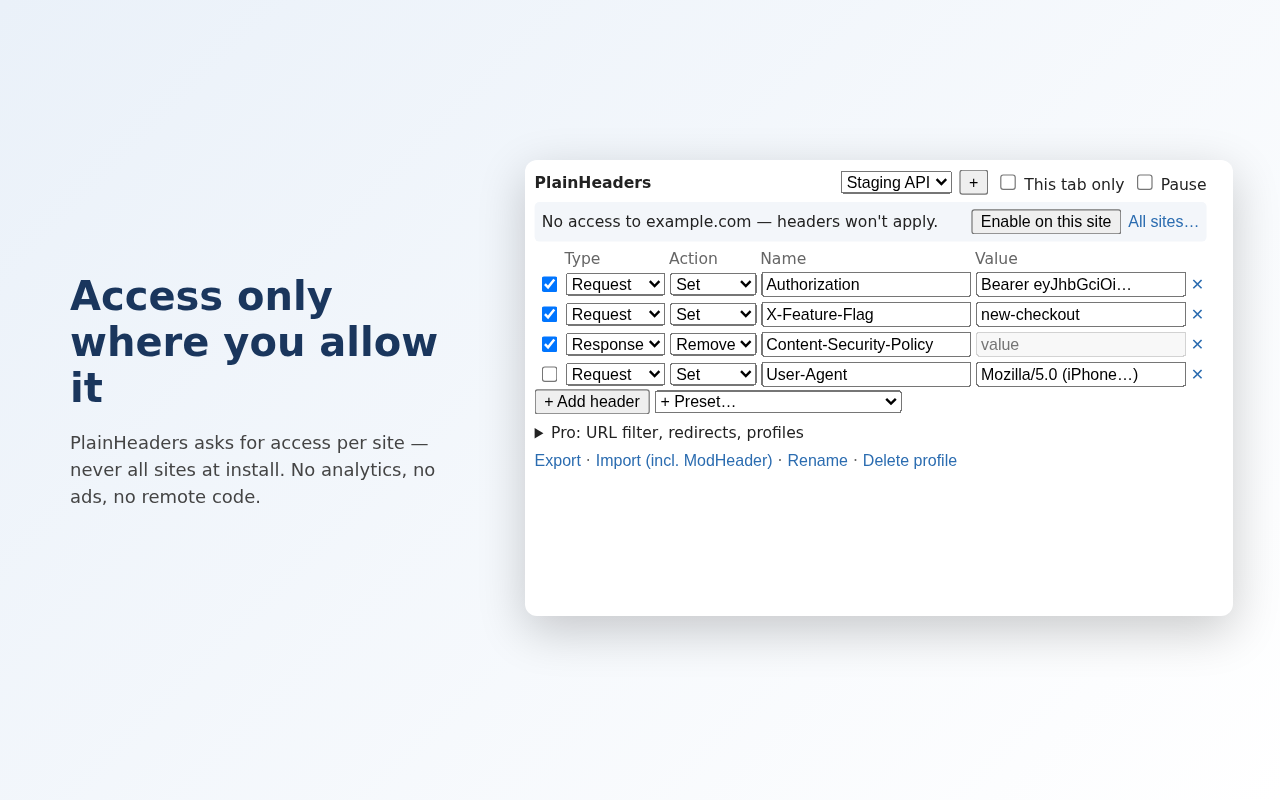Remove the Authorization header row
Image resolution: width=1280 pixels, height=800 pixels.
click(1197, 284)
